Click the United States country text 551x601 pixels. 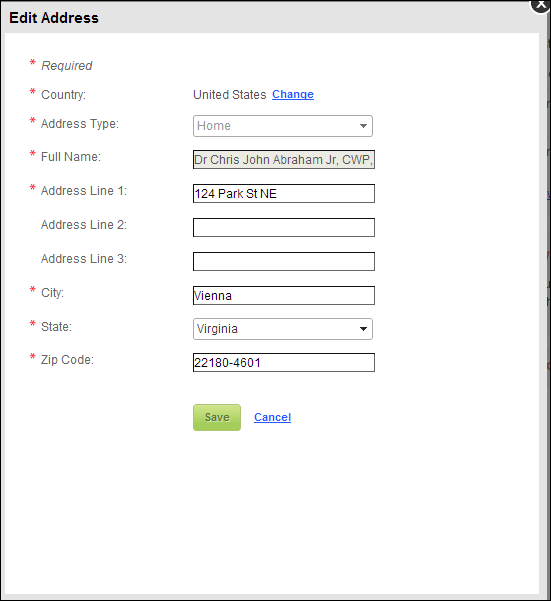(x=230, y=94)
